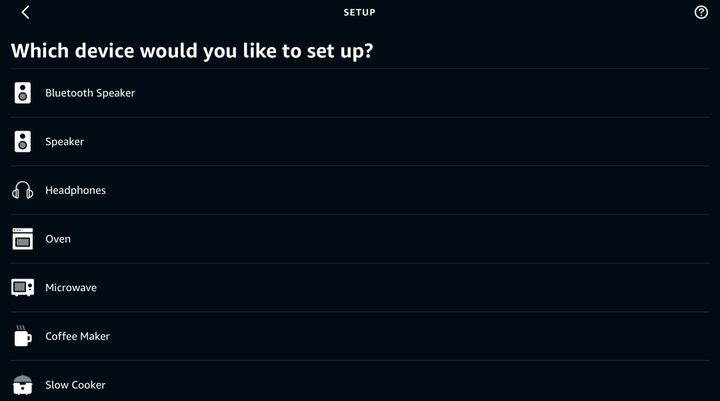The height and width of the screenshot is (401, 720).
Task: Click the Microwave icon
Action: [22, 288]
